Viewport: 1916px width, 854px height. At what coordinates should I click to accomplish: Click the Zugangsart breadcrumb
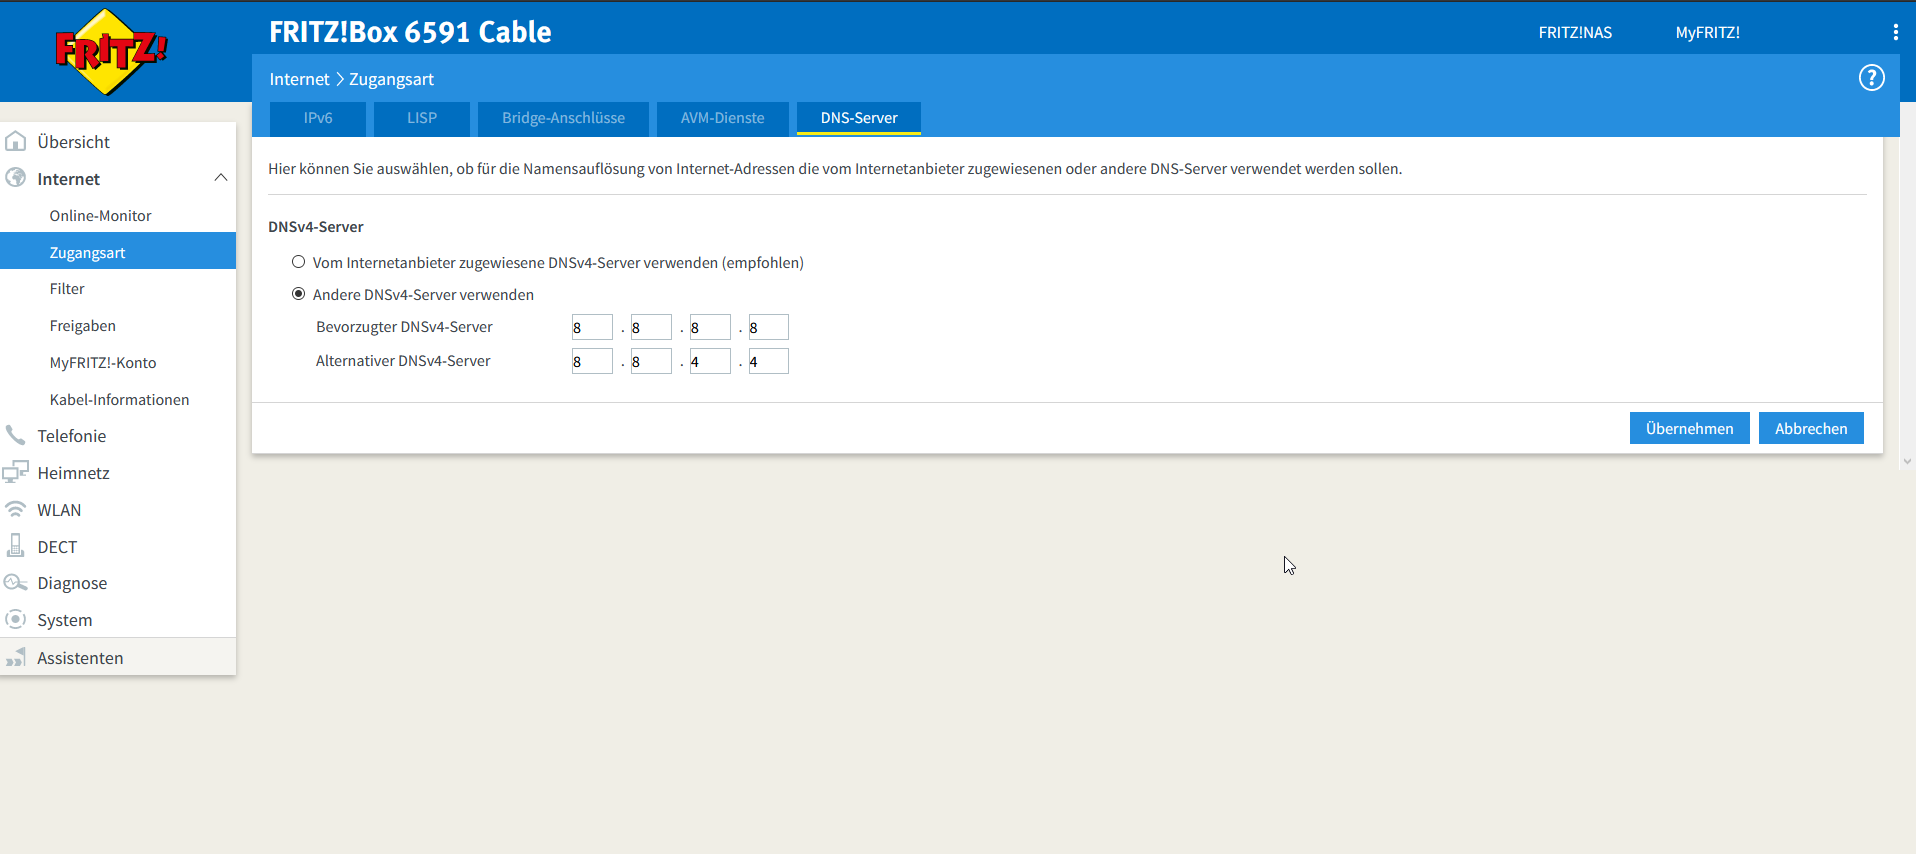(391, 79)
